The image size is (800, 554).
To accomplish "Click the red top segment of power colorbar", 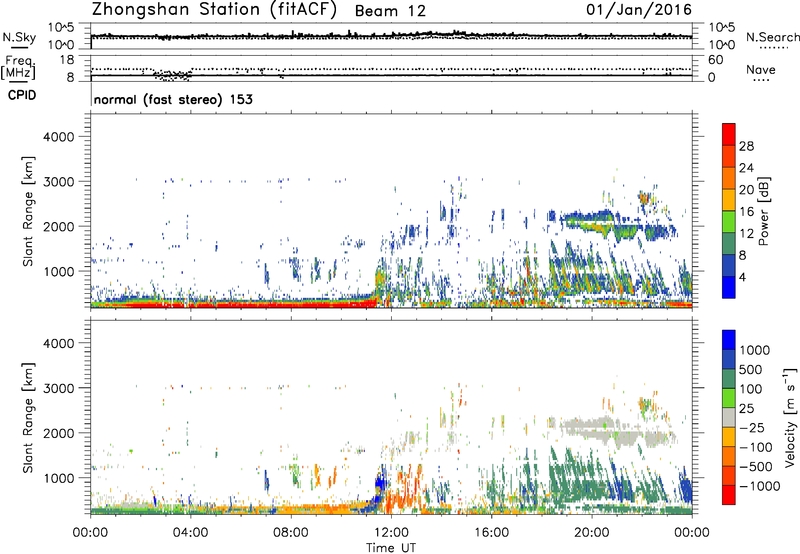I will point(729,135).
